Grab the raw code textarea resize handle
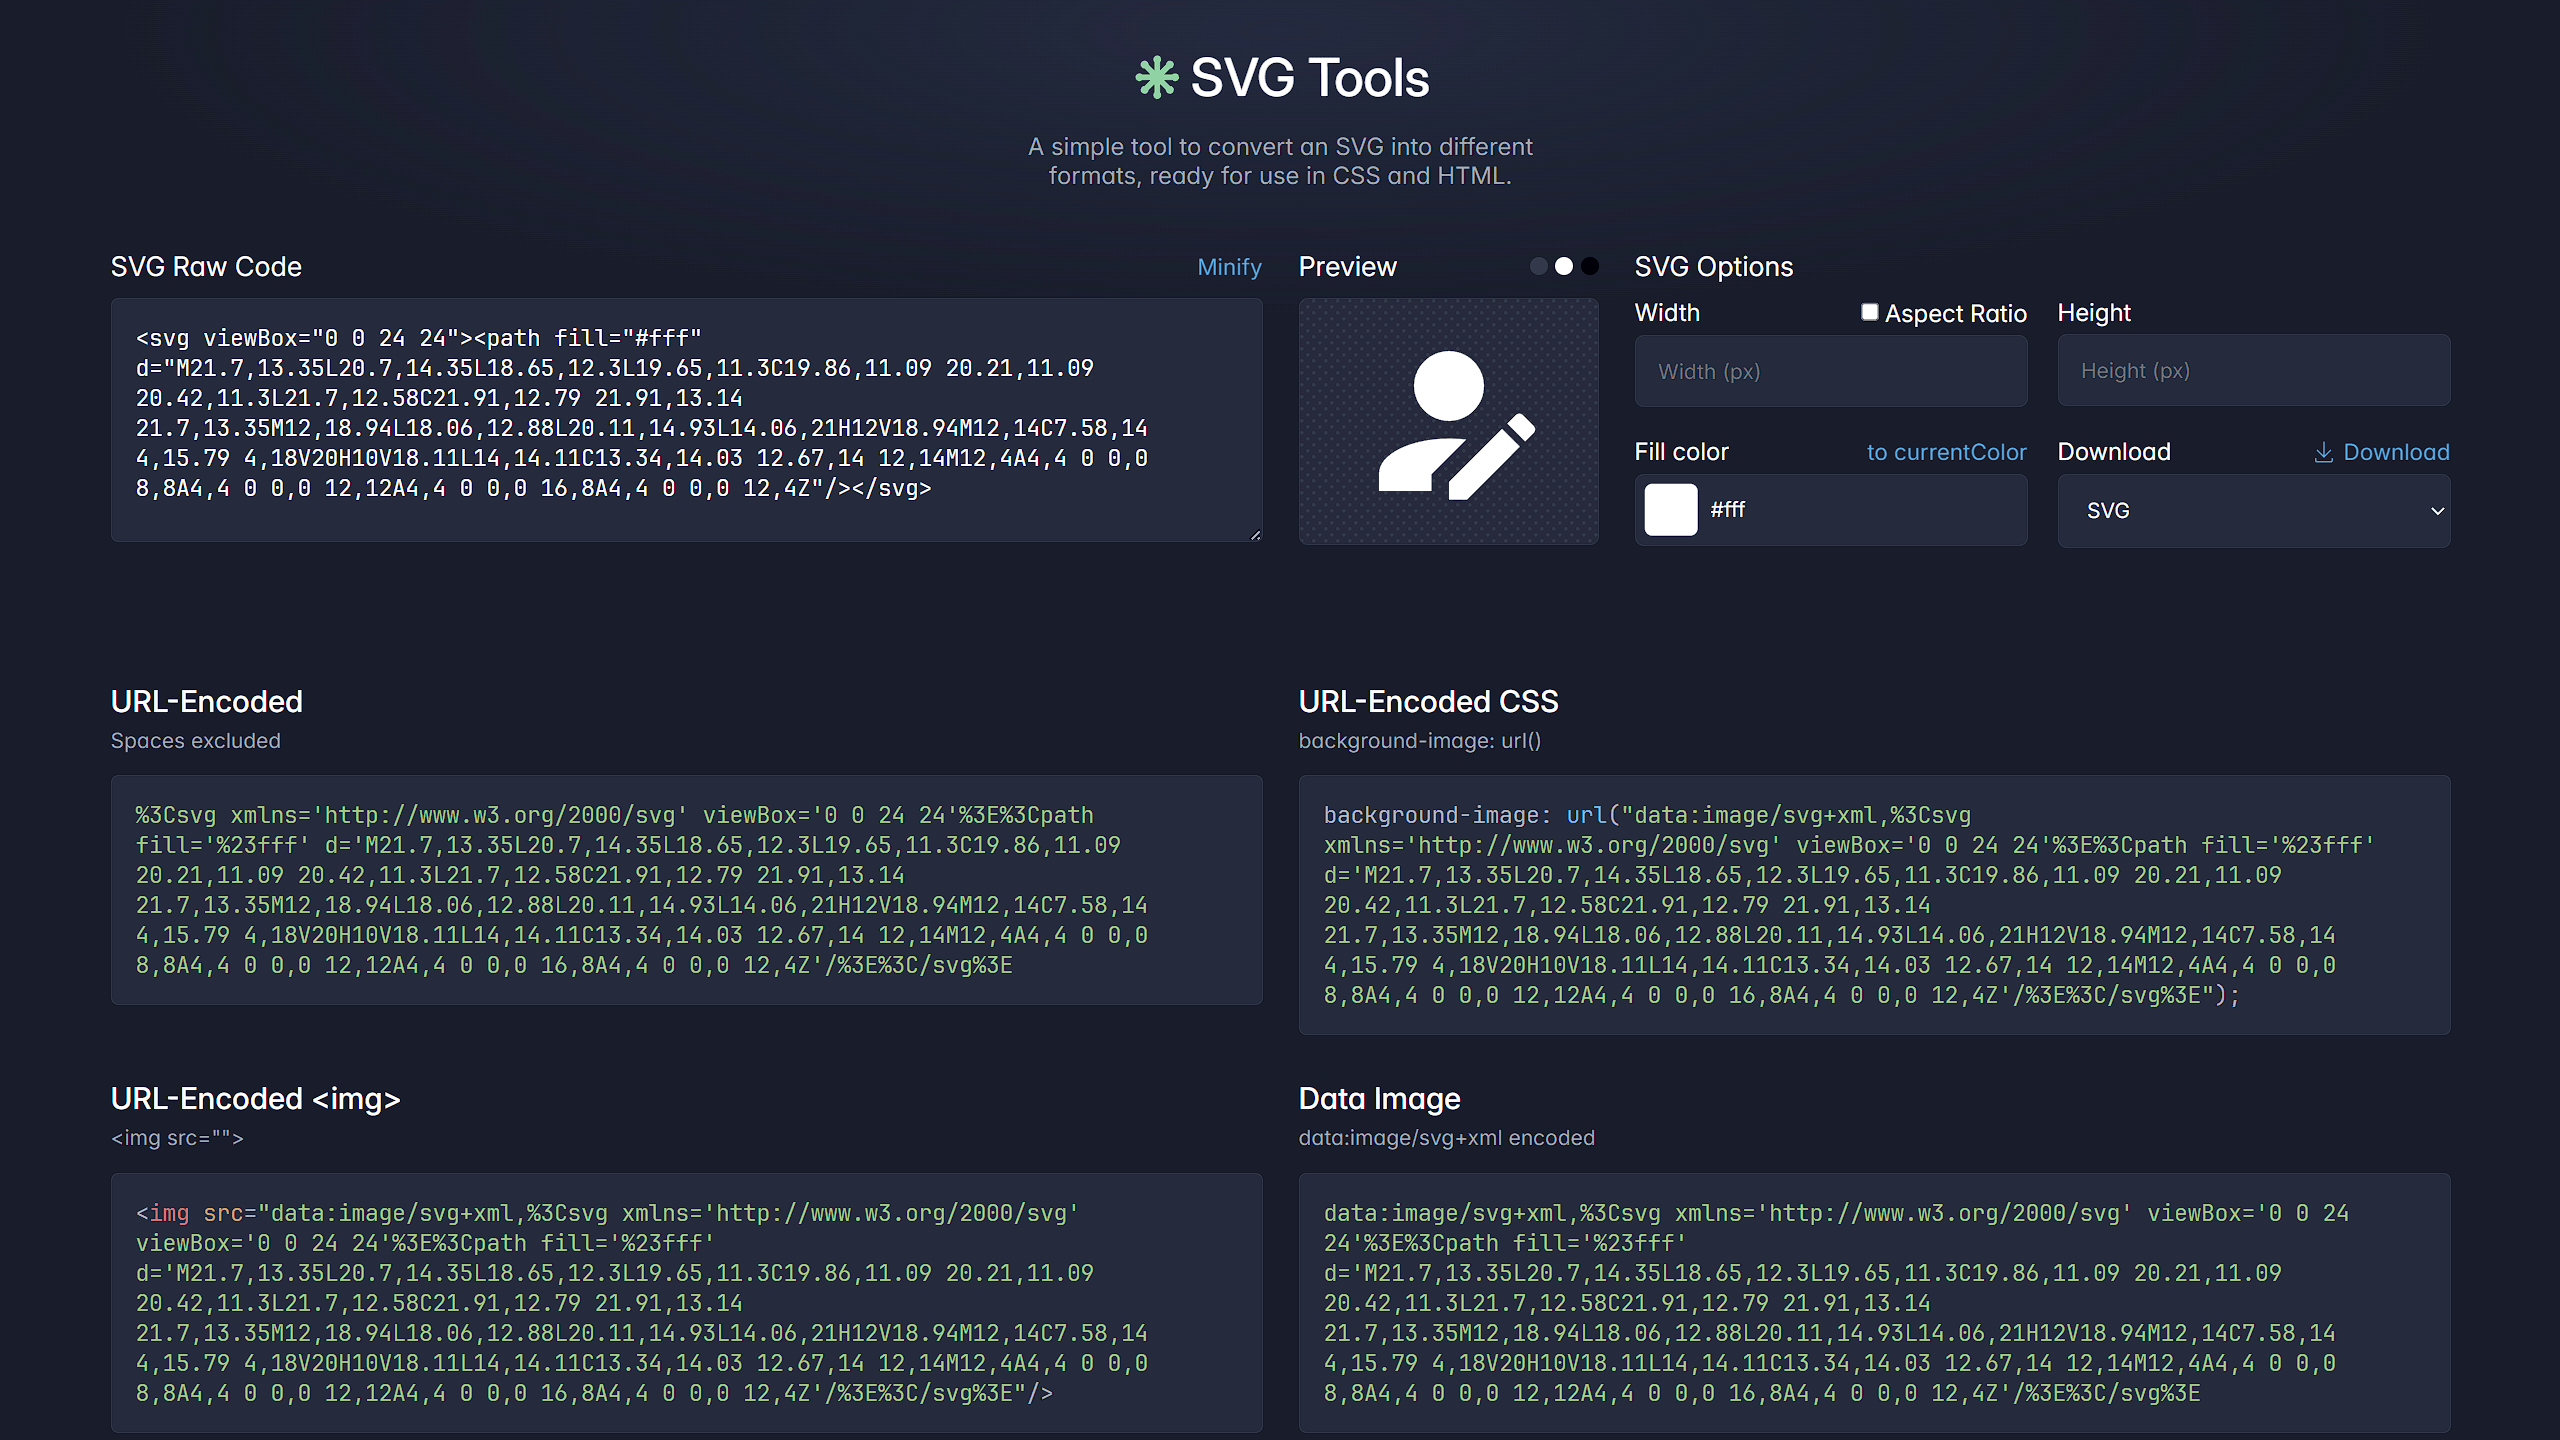The image size is (2560, 1440). 1256,535
